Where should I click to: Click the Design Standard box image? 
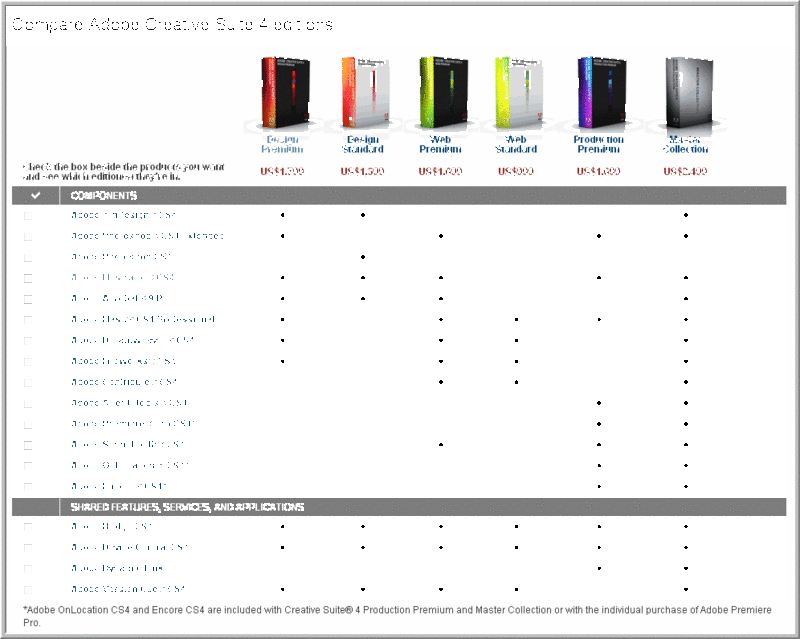point(364,92)
